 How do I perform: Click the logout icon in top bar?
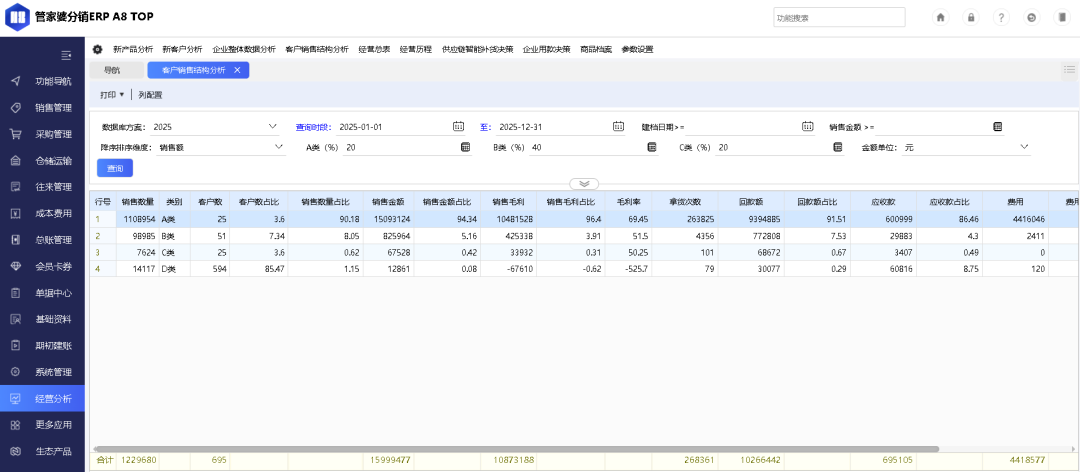click(1032, 18)
